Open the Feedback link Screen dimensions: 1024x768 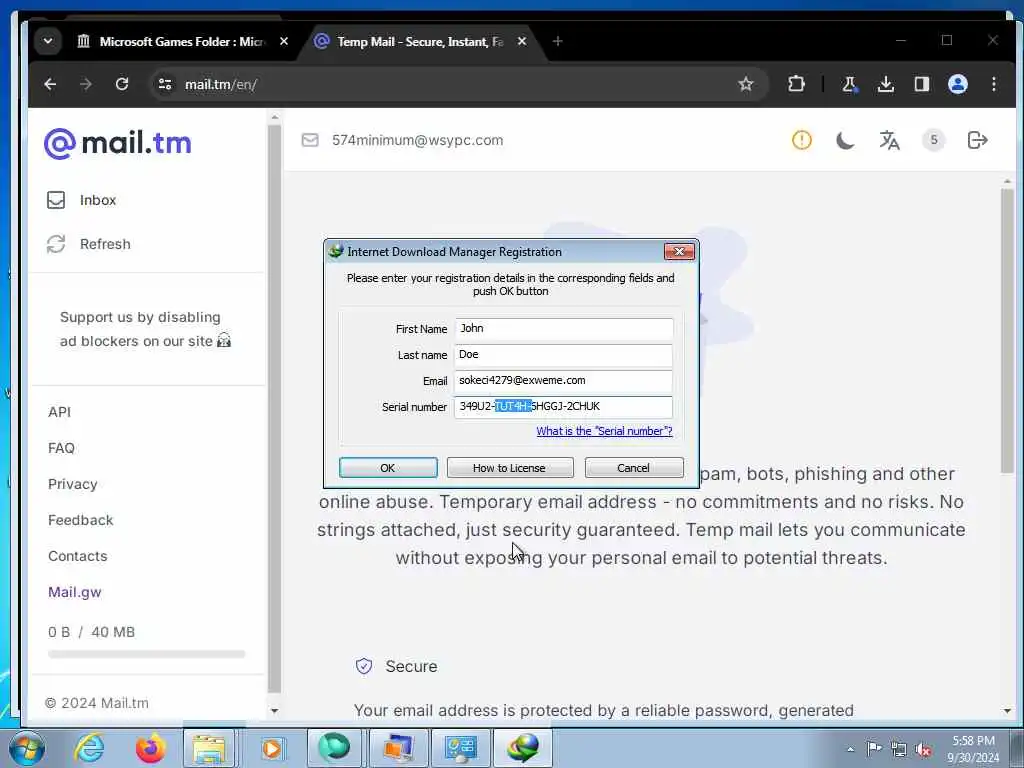(80, 520)
